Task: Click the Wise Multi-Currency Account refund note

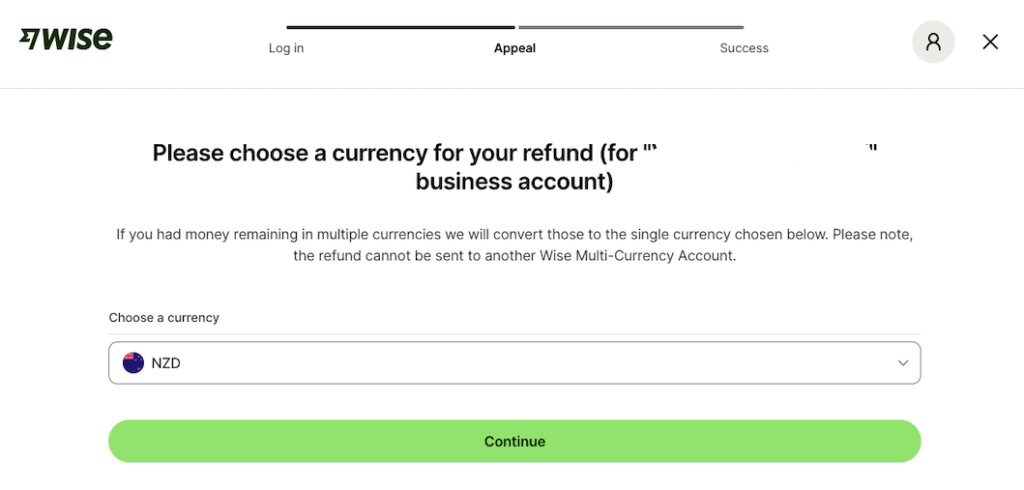Action: [x=514, y=256]
